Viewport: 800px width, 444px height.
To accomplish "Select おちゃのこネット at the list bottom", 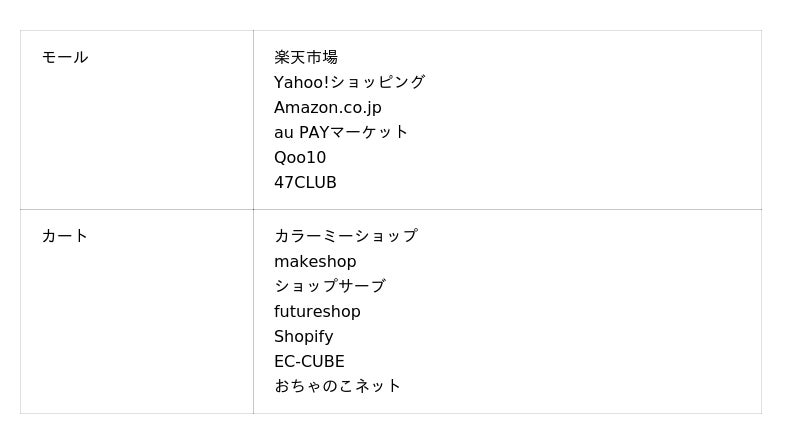I will click(337, 386).
